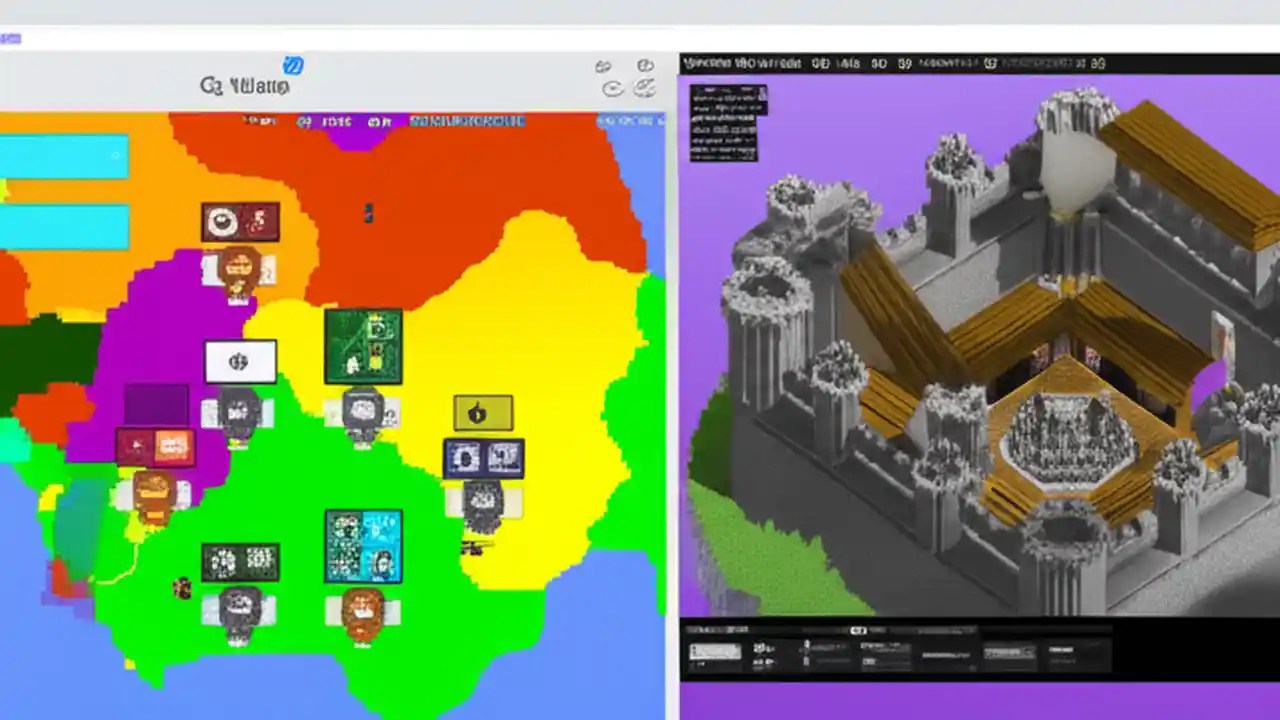The width and height of the screenshot is (1280, 720).
Task: Click the blue app logo above the map title
Action: (x=293, y=66)
